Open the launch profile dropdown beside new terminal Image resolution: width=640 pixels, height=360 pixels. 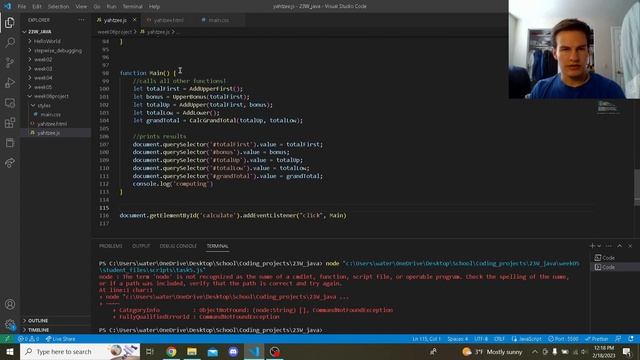point(599,246)
